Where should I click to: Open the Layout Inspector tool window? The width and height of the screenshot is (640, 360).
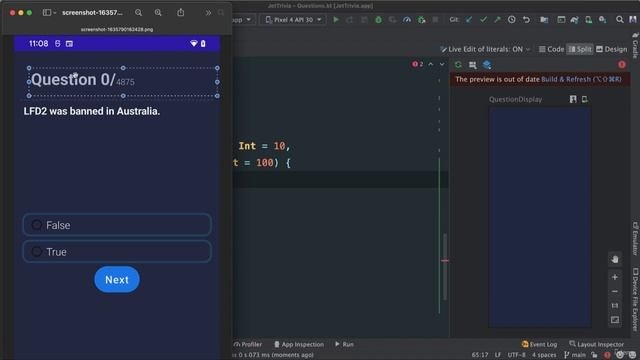[x=596, y=344]
